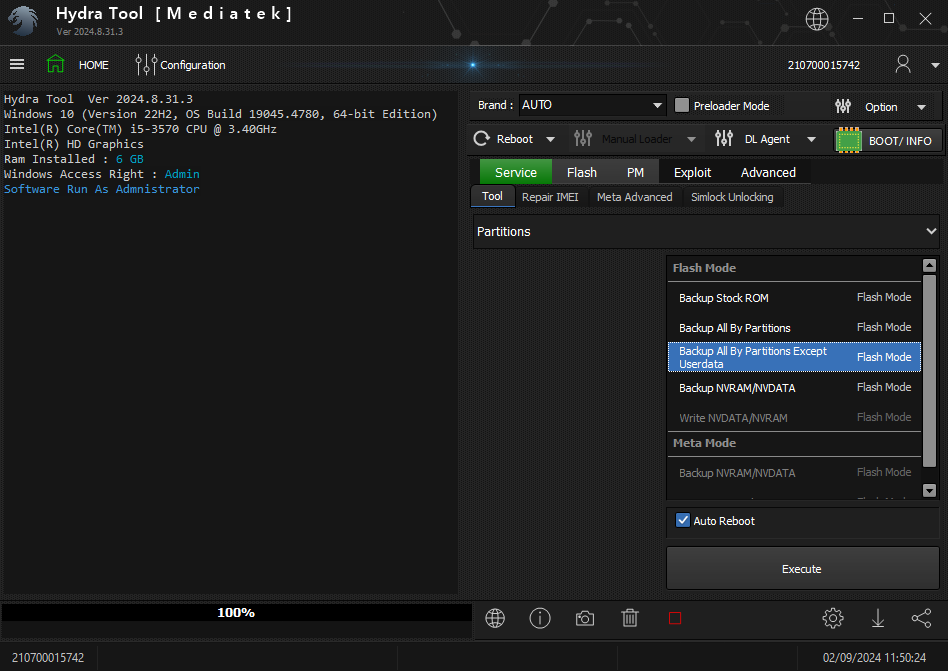The height and width of the screenshot is (671, 948).
Task: Click the Flash Mode group header
Action: pos(794,268)
